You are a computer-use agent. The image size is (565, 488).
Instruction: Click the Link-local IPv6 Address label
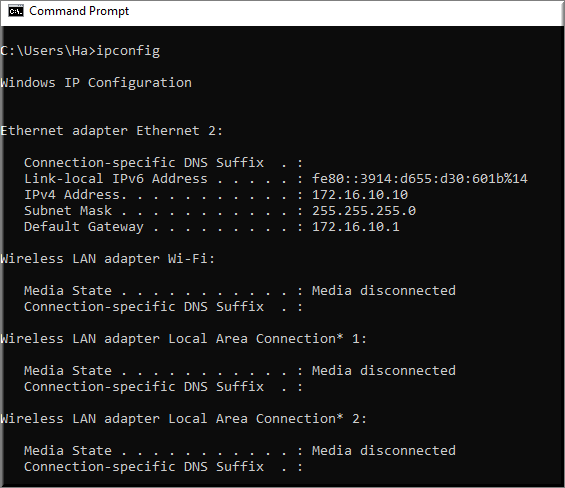click(116, 179)
